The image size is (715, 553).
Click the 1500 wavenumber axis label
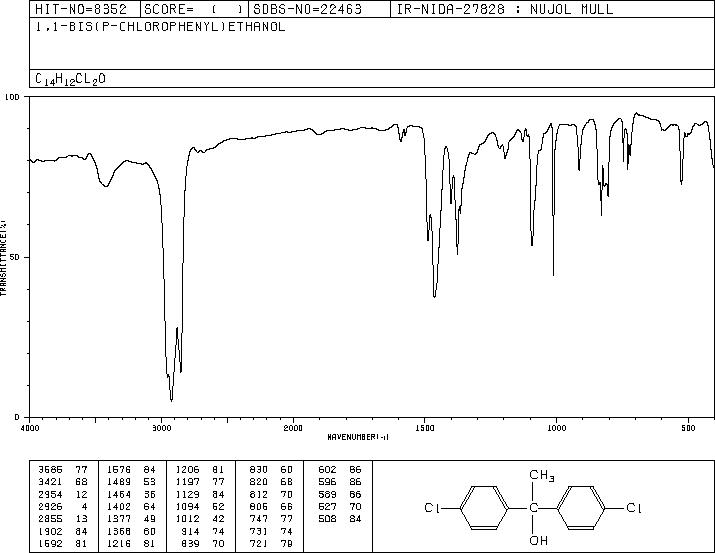[x=425, y=428]
